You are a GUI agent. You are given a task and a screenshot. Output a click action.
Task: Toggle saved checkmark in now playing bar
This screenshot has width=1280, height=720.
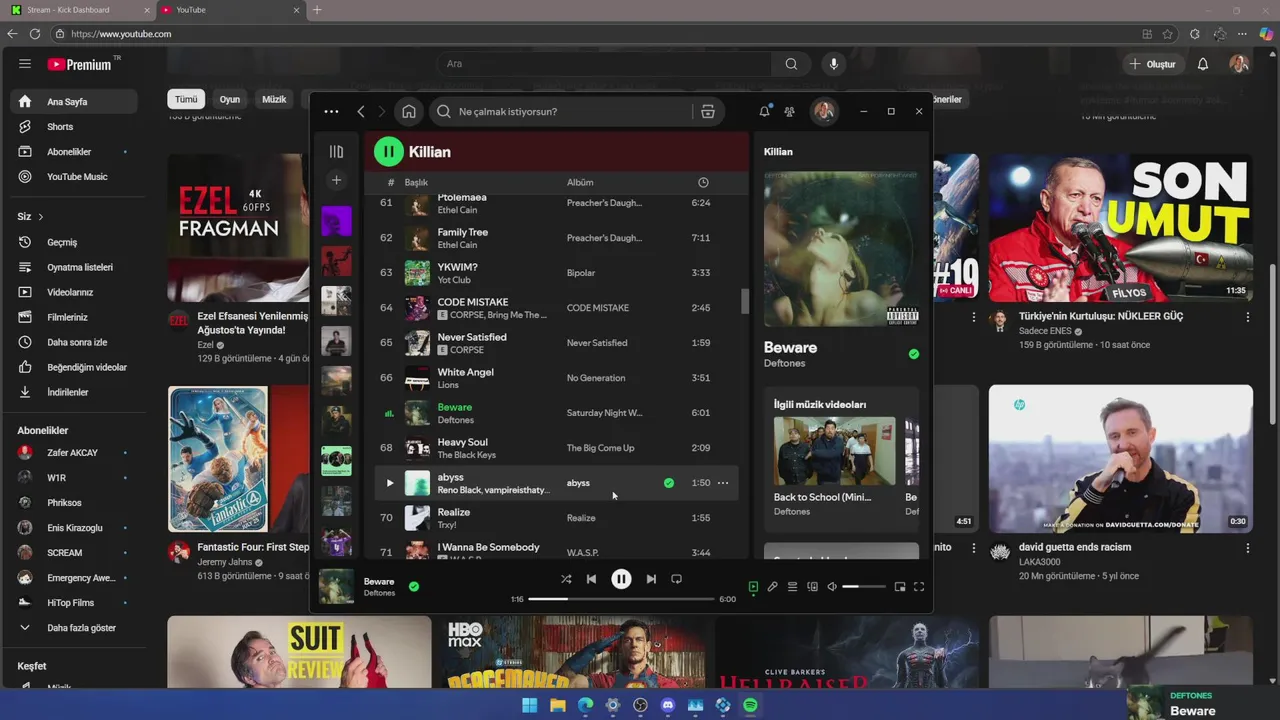414,586
